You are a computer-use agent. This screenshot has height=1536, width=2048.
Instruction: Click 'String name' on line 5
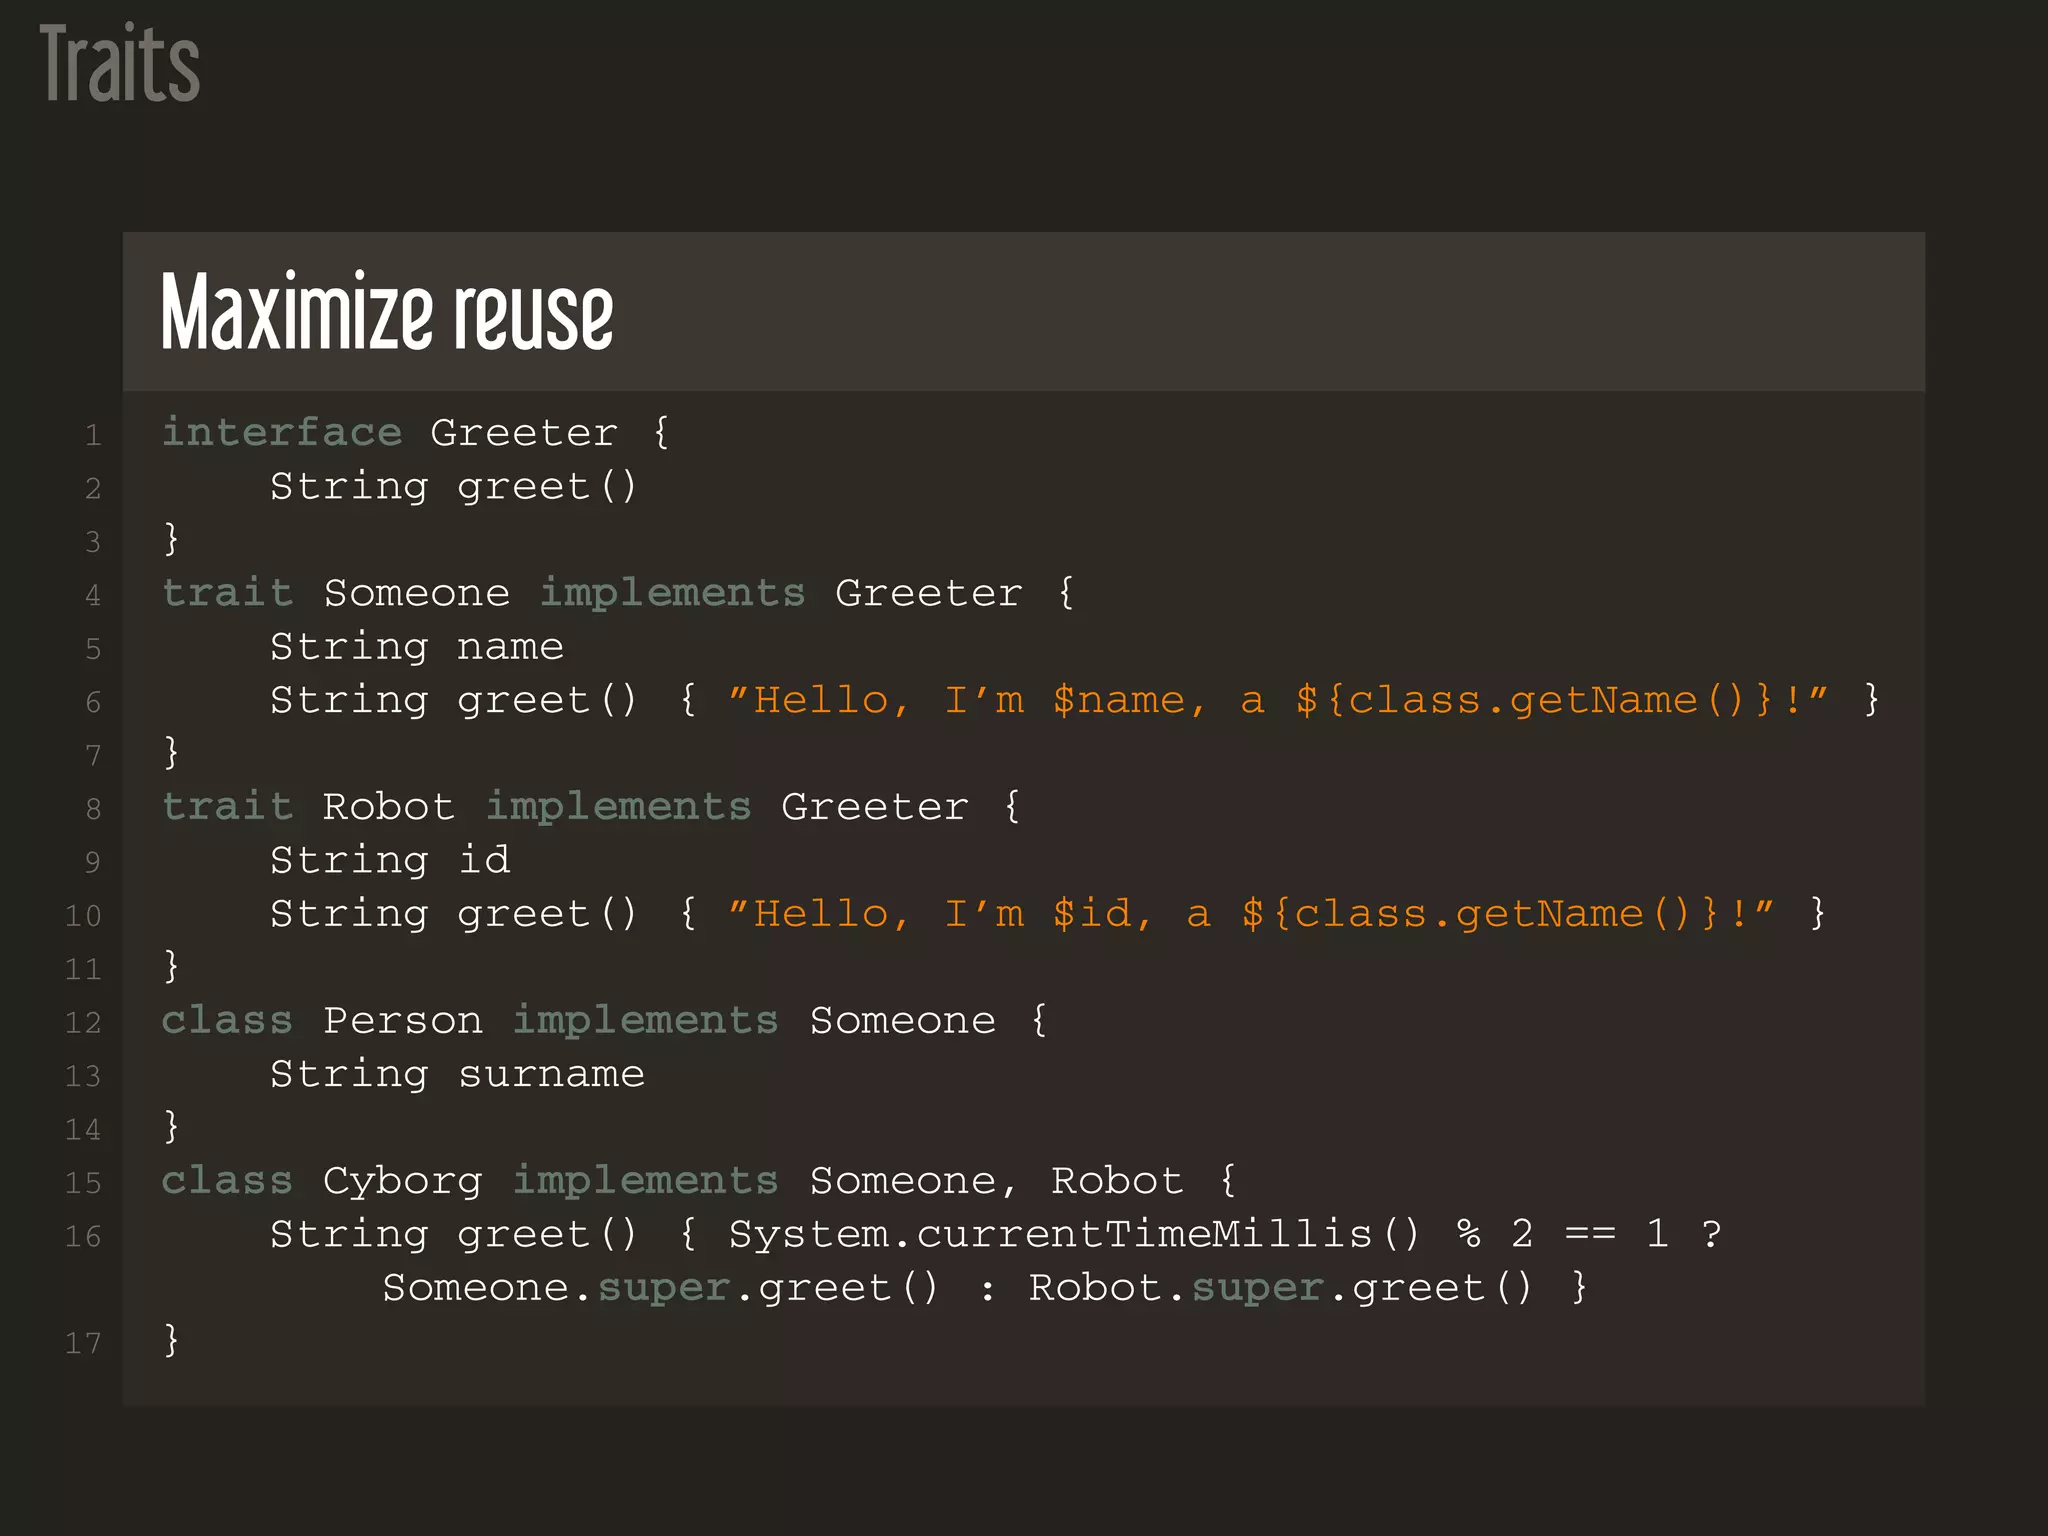coord(417,647)
